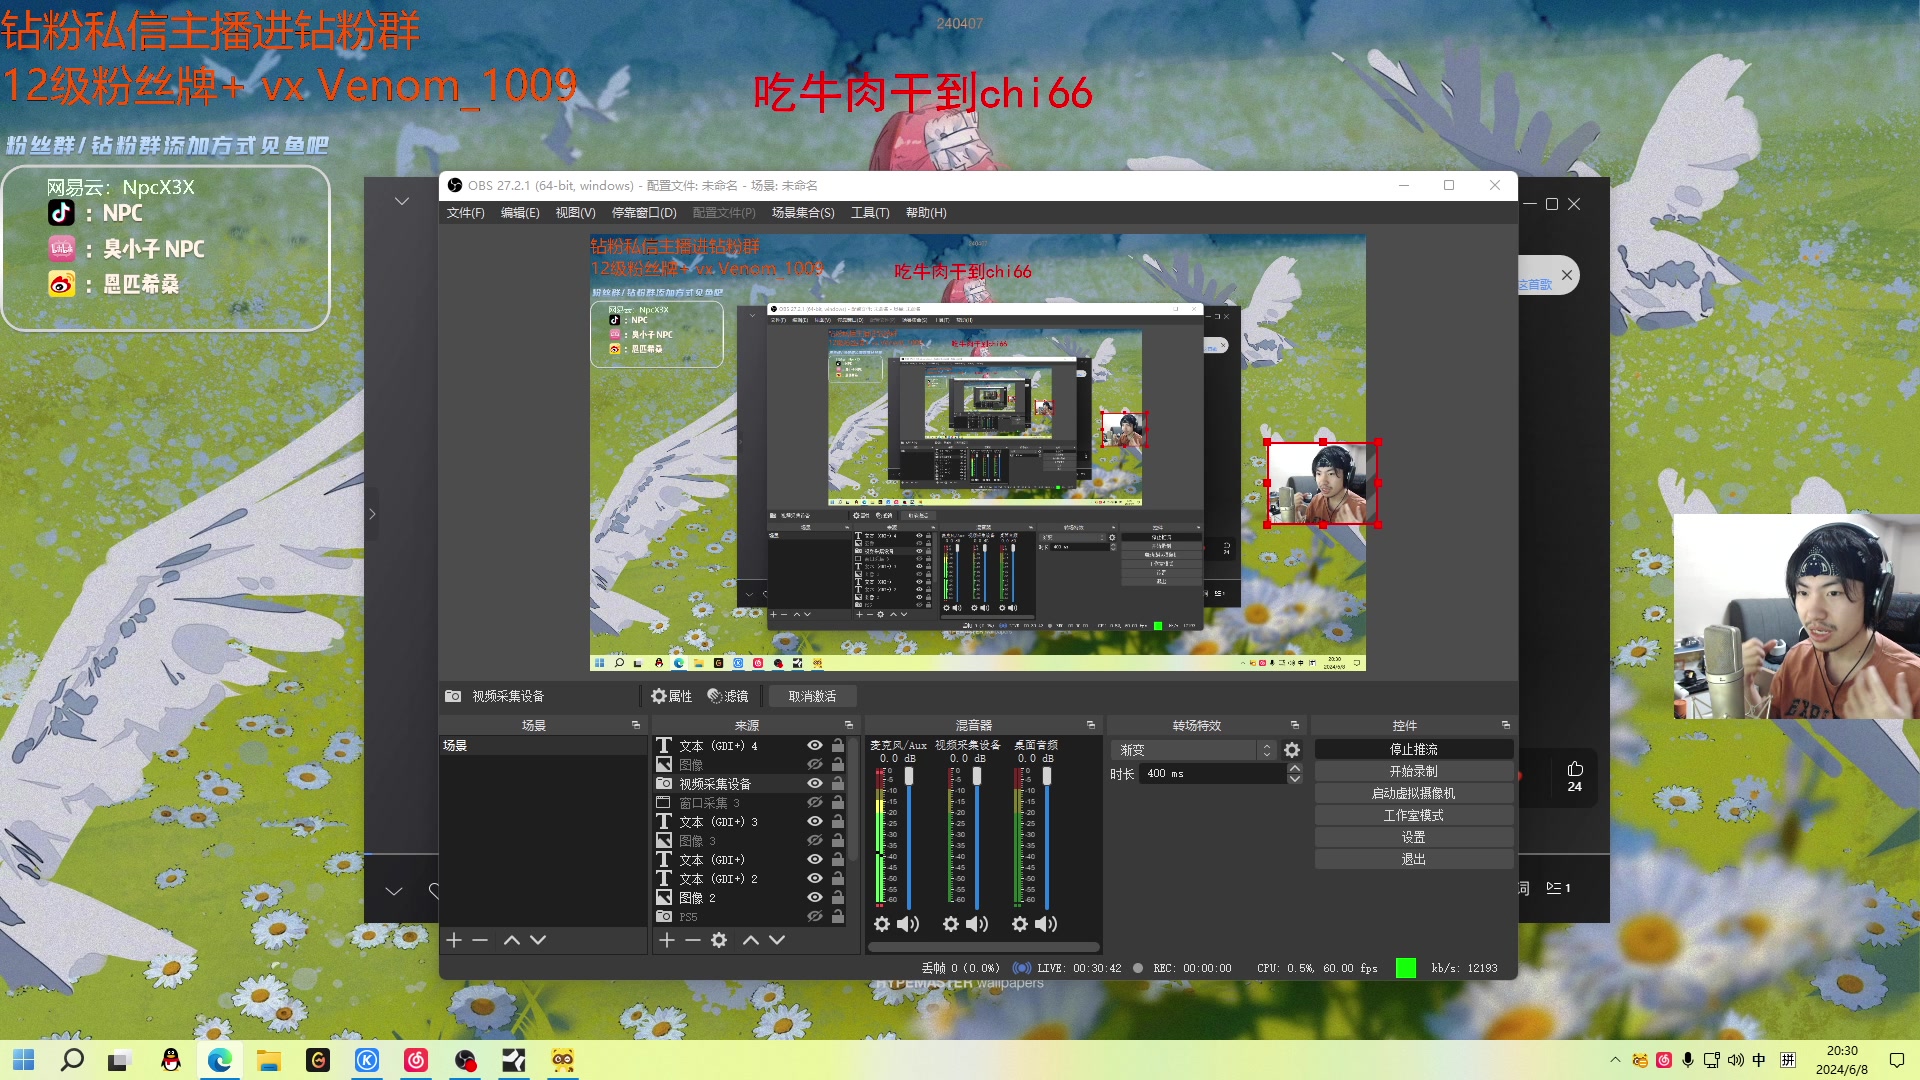
Task: Increase transition duration with up arrow
Action: pyautogui.click(x=1295, y=768)
